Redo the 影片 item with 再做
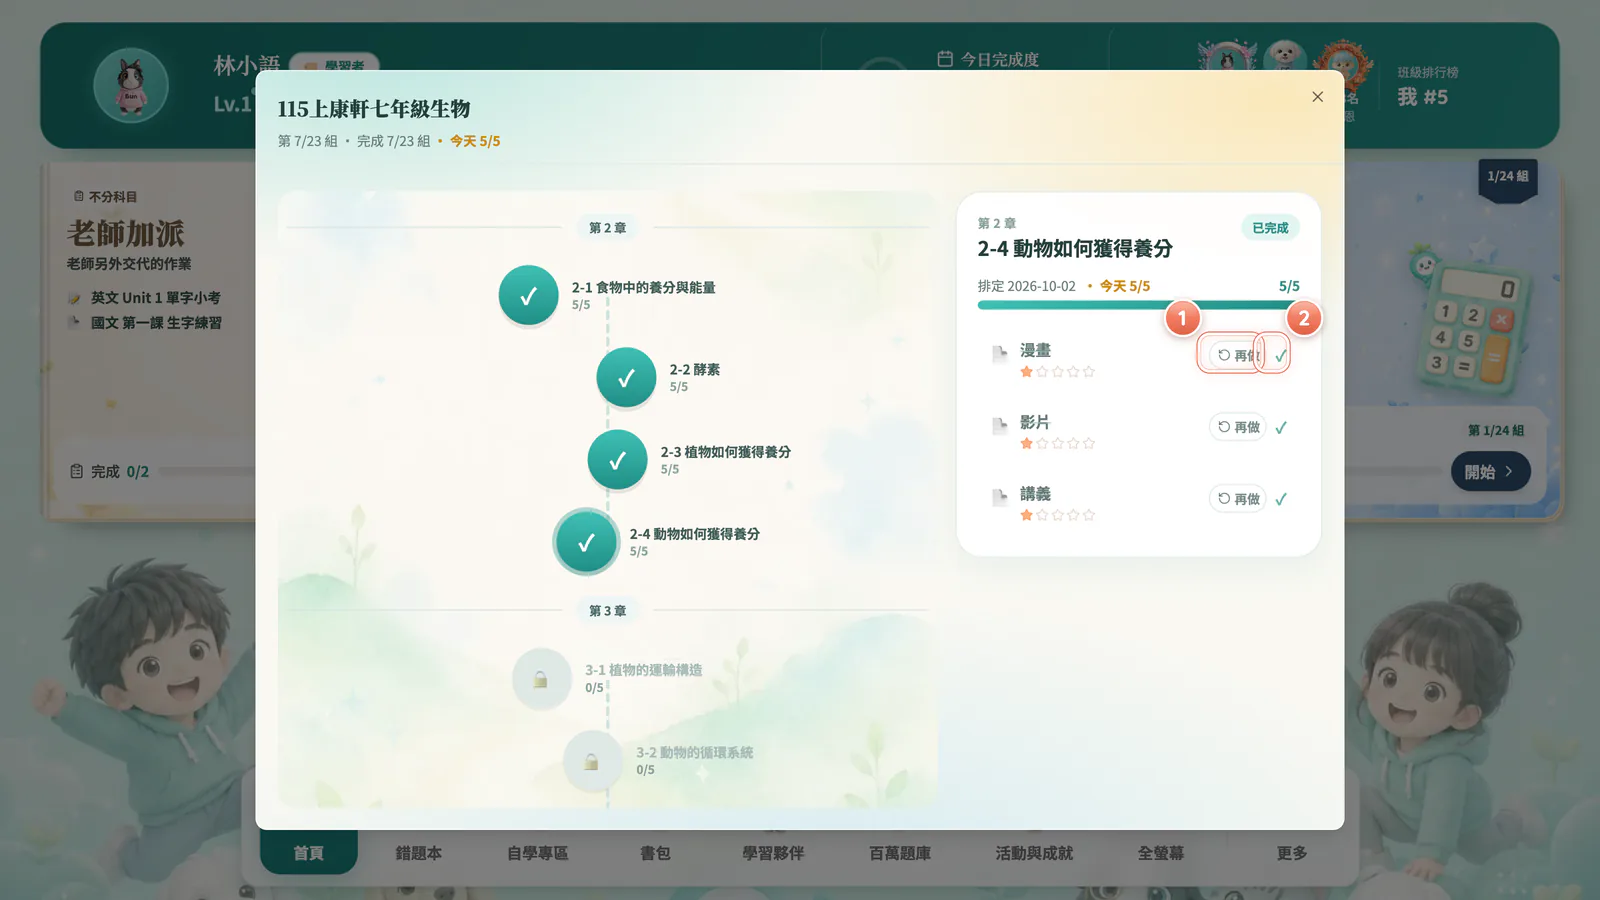Image resolution: width=1600 pixels, height=900 pixels. coord(1238,427)
